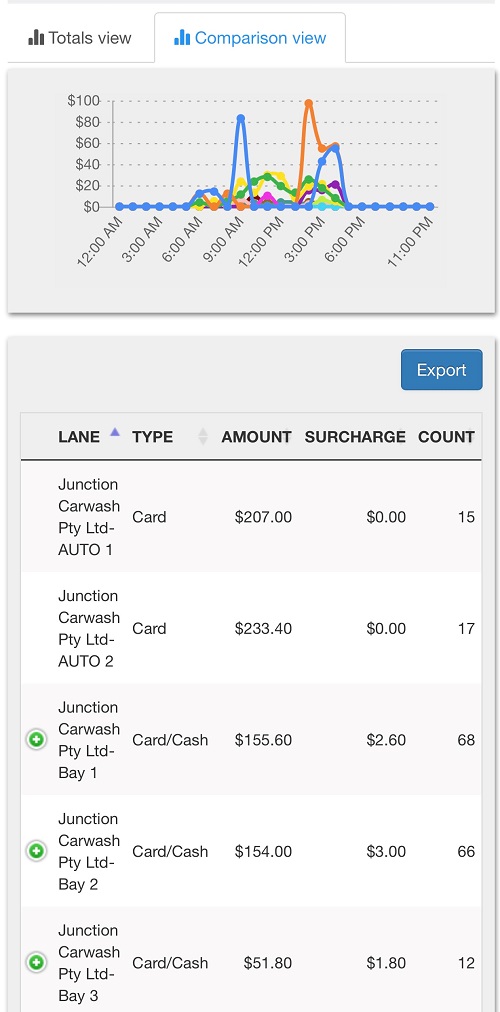This screenshot has width=500, height=1012.
Task: Expand the Bay 2 row details
Action: 37,851
